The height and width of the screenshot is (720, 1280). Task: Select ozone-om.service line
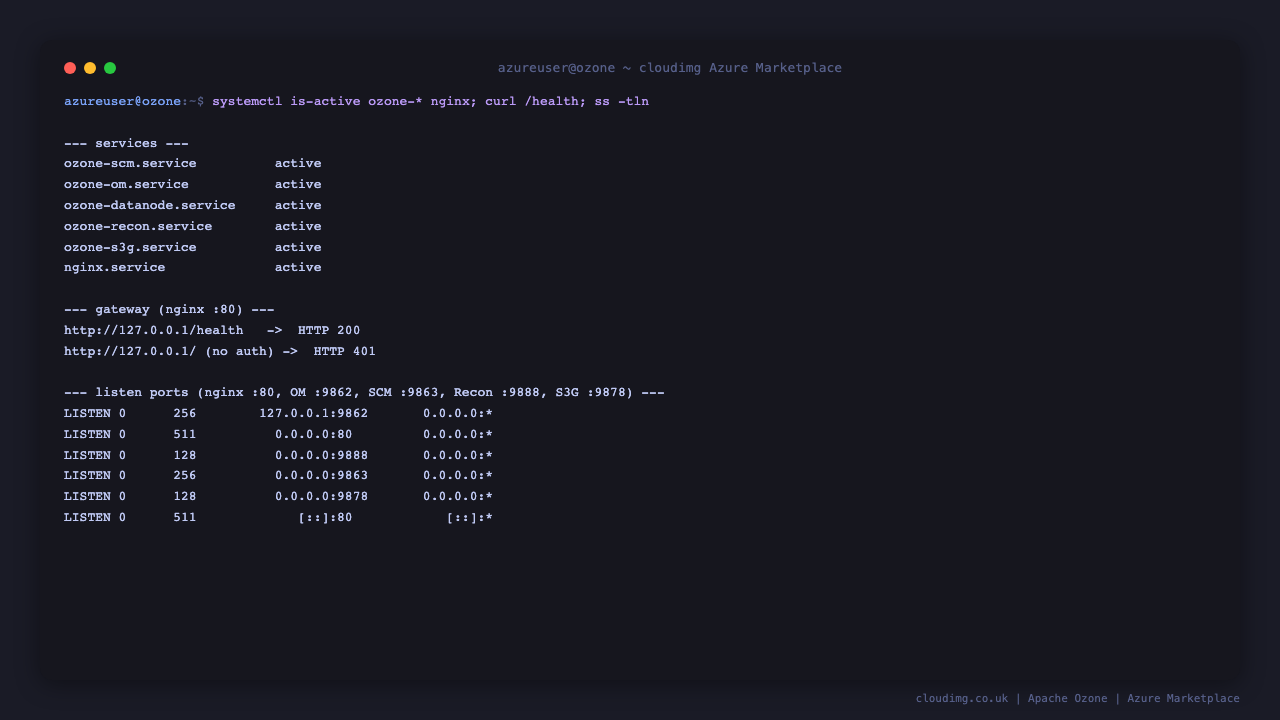193,185
